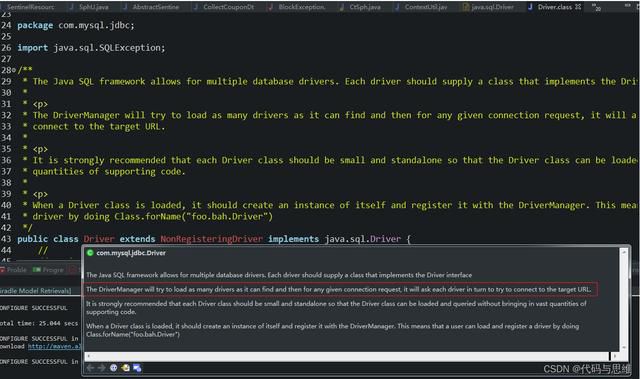Image resolution: width=640 pixels, height=379 pixels.
Task: Click the down arrow of the popup vertical scrollbar
Action: click(x=624, y=347)
